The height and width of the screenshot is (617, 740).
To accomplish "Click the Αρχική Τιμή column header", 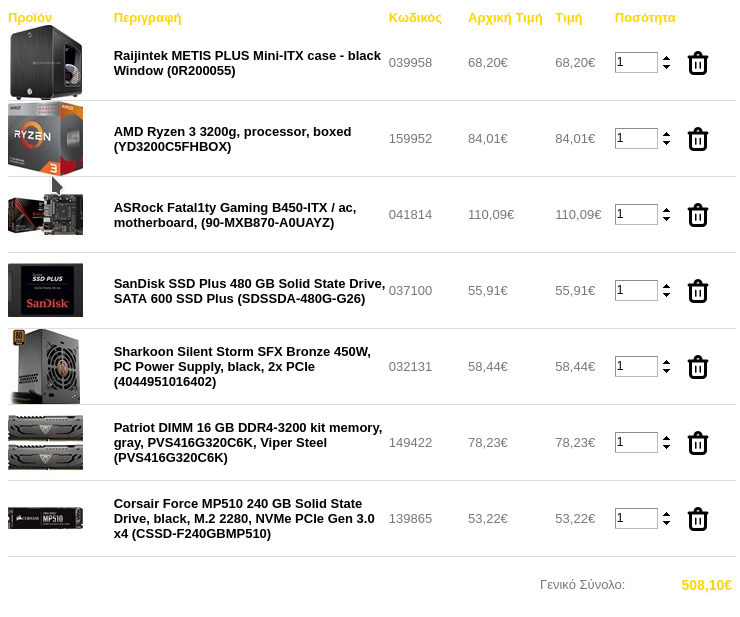I will (x=505, y=18).
